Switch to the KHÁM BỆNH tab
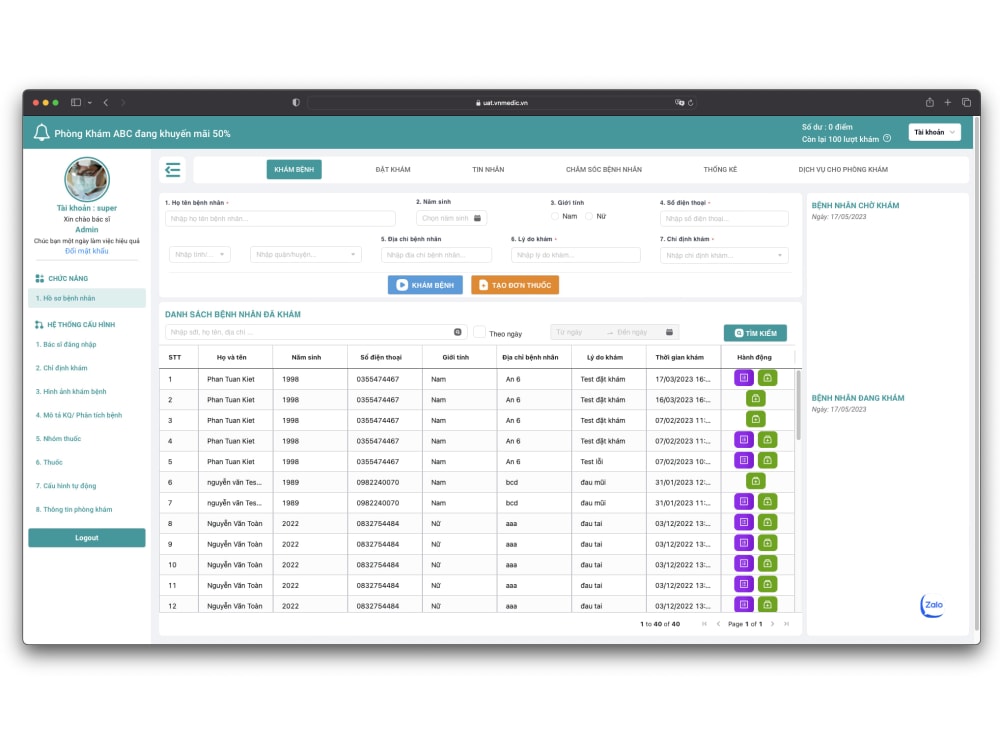 (x=294, y=170)
